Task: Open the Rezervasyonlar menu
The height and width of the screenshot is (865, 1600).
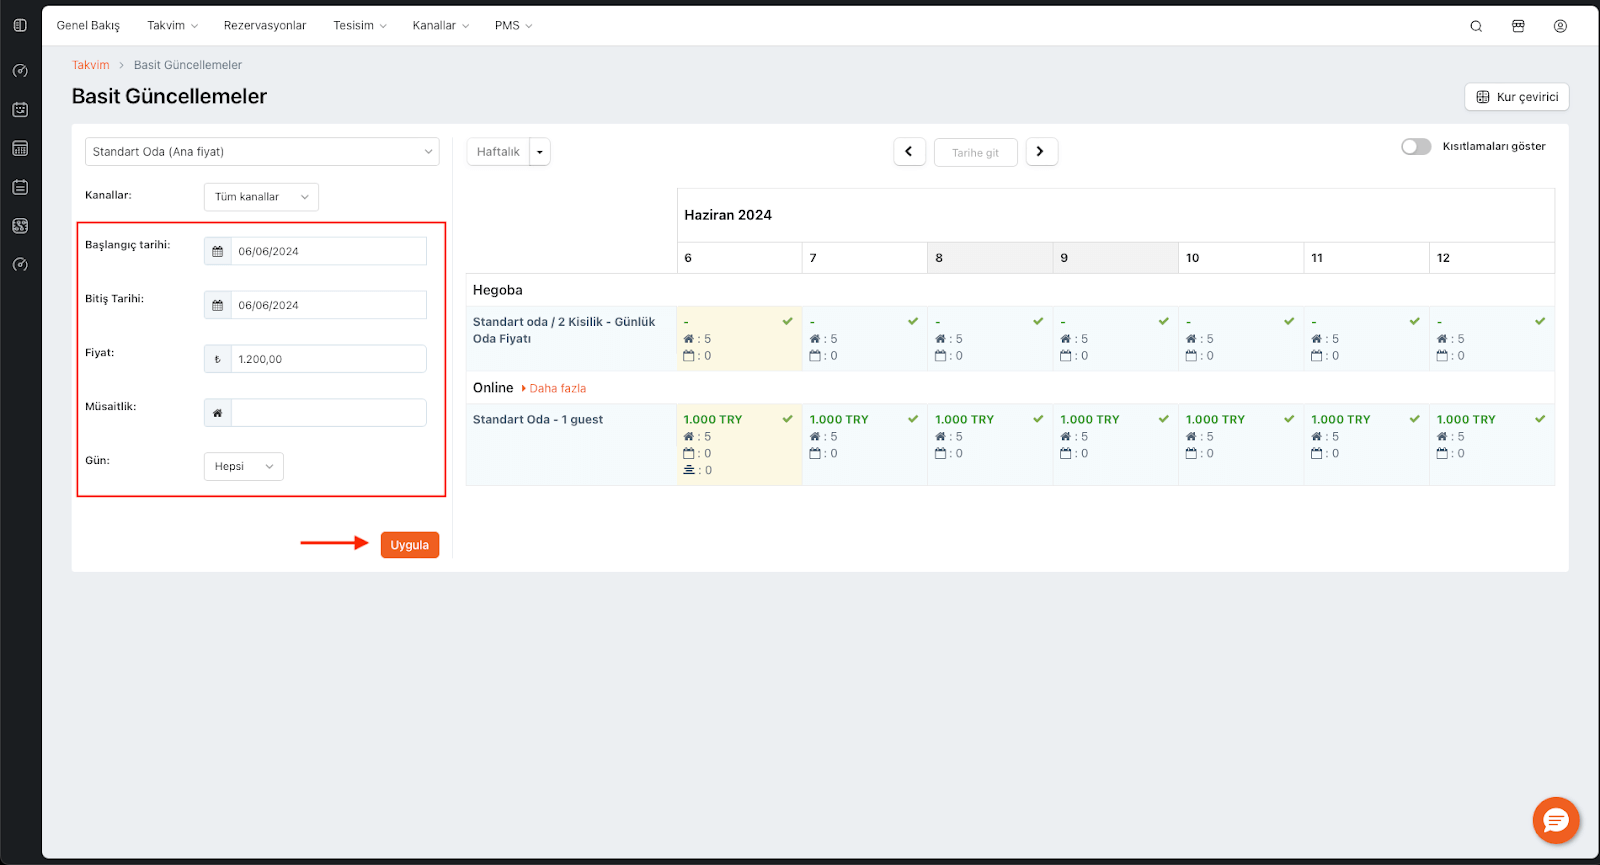Action: (x=265, y=26)
